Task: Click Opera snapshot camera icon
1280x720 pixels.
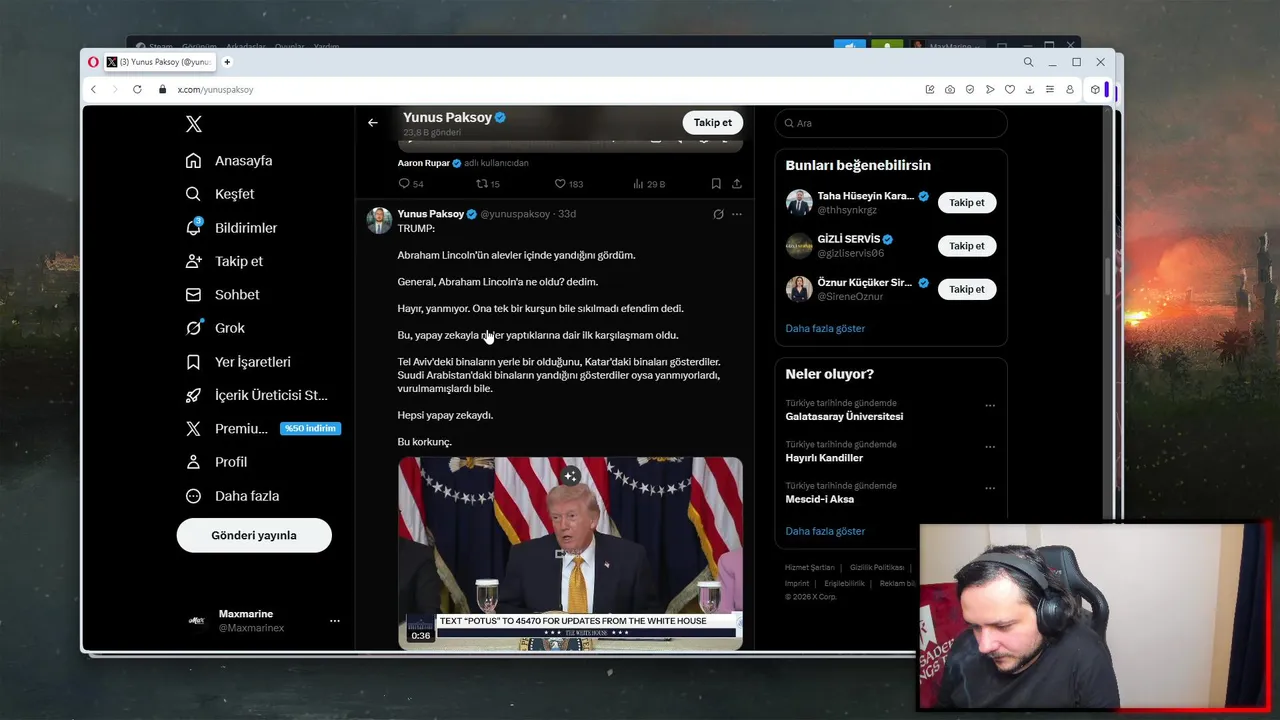Action: pyautogui.click(x=950, y=89)
